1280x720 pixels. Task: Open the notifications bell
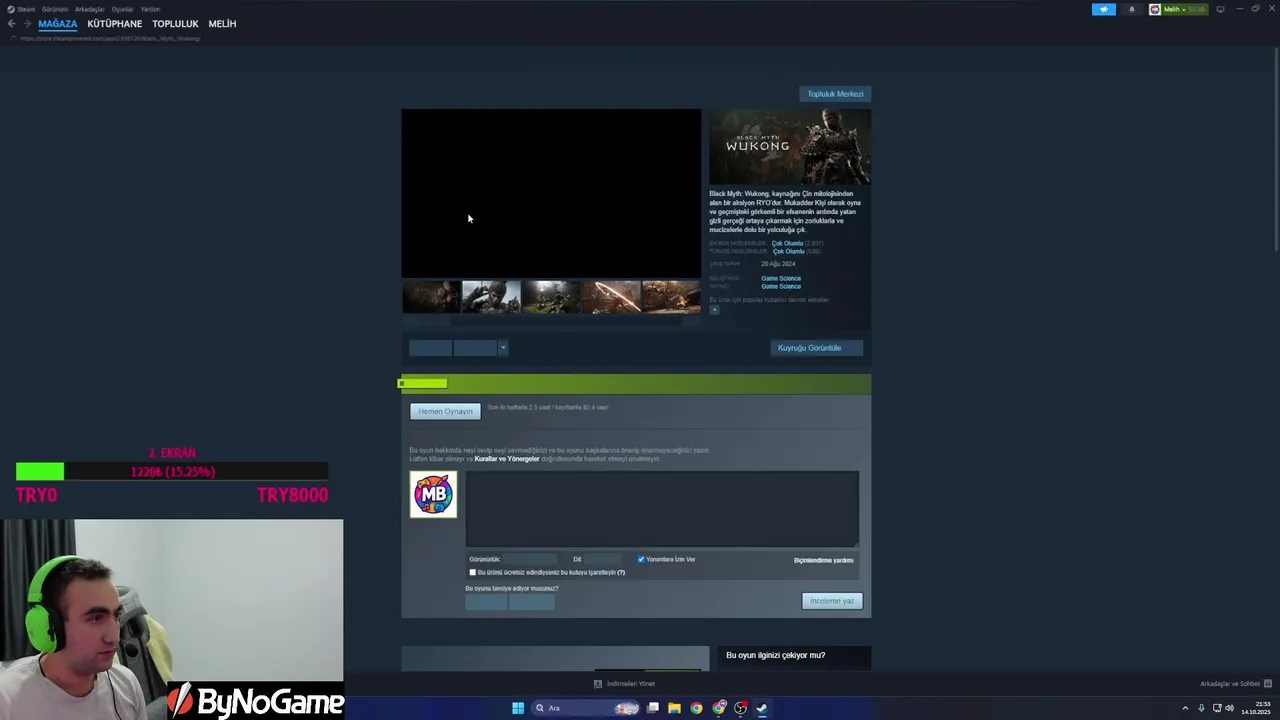pos(1132,9)
